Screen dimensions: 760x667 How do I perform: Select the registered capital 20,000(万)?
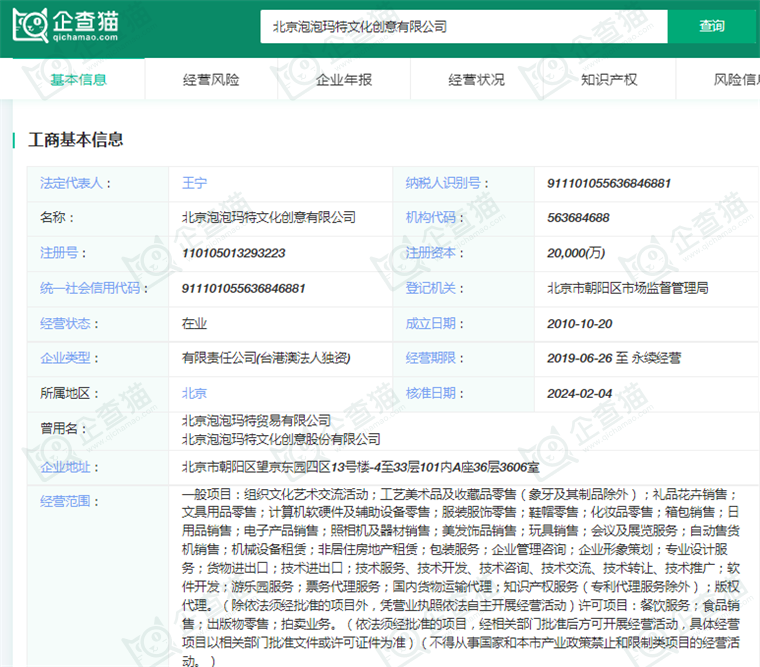point(576,253)
